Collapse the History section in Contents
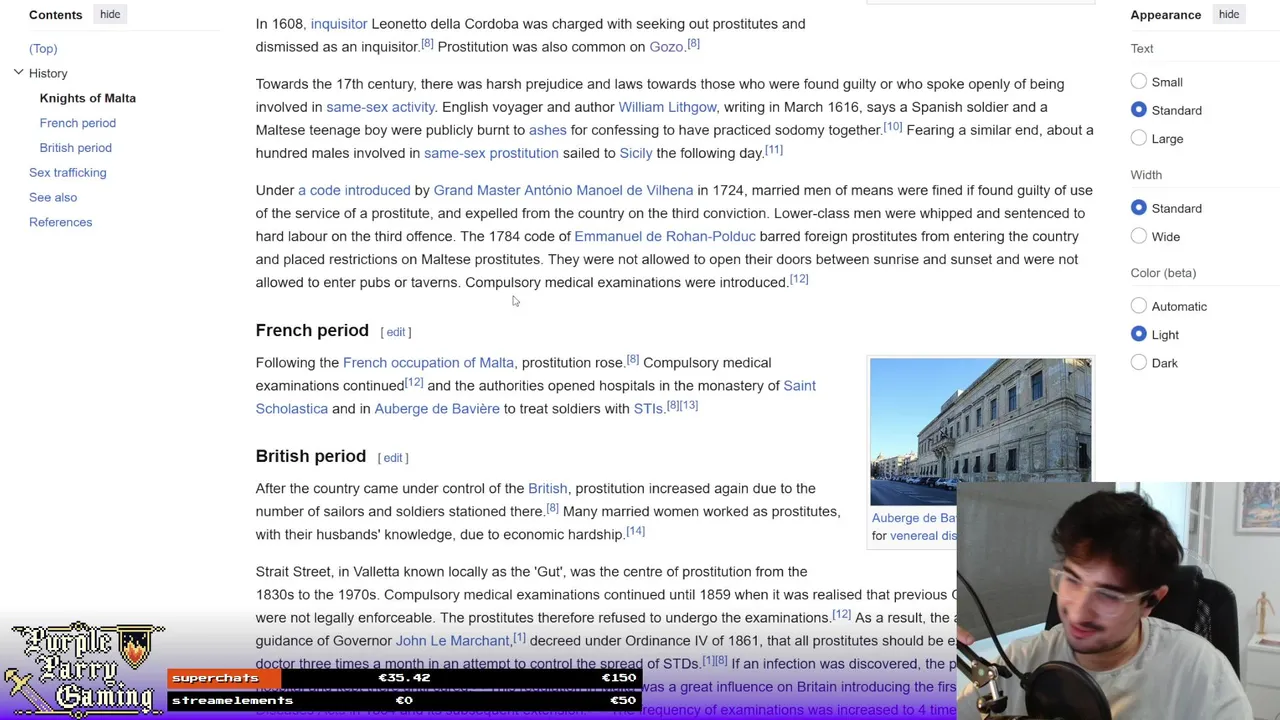The height and width of the screenshot is (720, 1280). pyautogui.click(x=18, y=73)
